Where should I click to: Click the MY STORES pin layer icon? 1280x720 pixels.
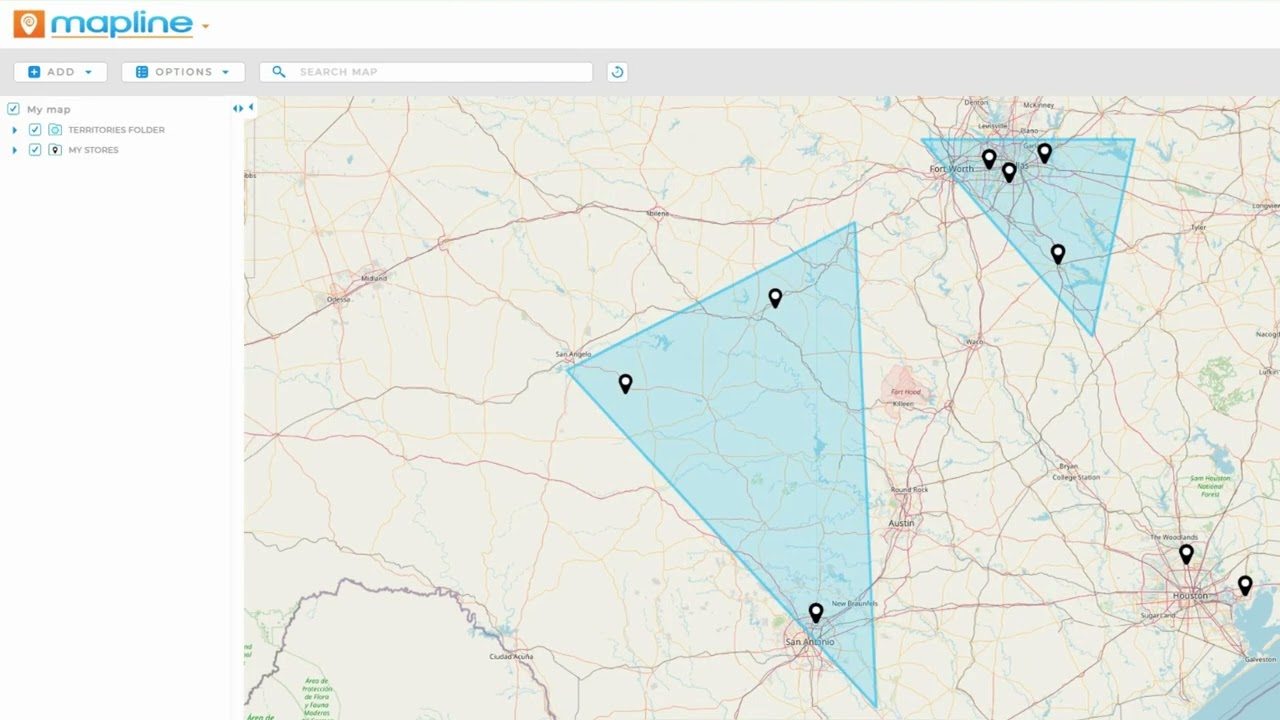click(x=55, y=150)
